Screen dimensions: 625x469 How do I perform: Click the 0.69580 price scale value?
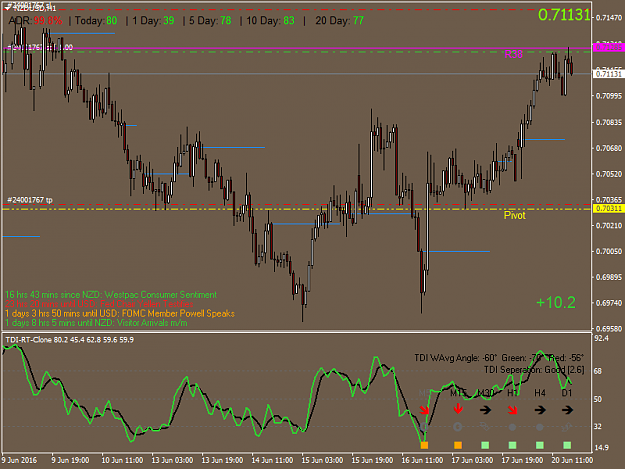click(609, 329)
